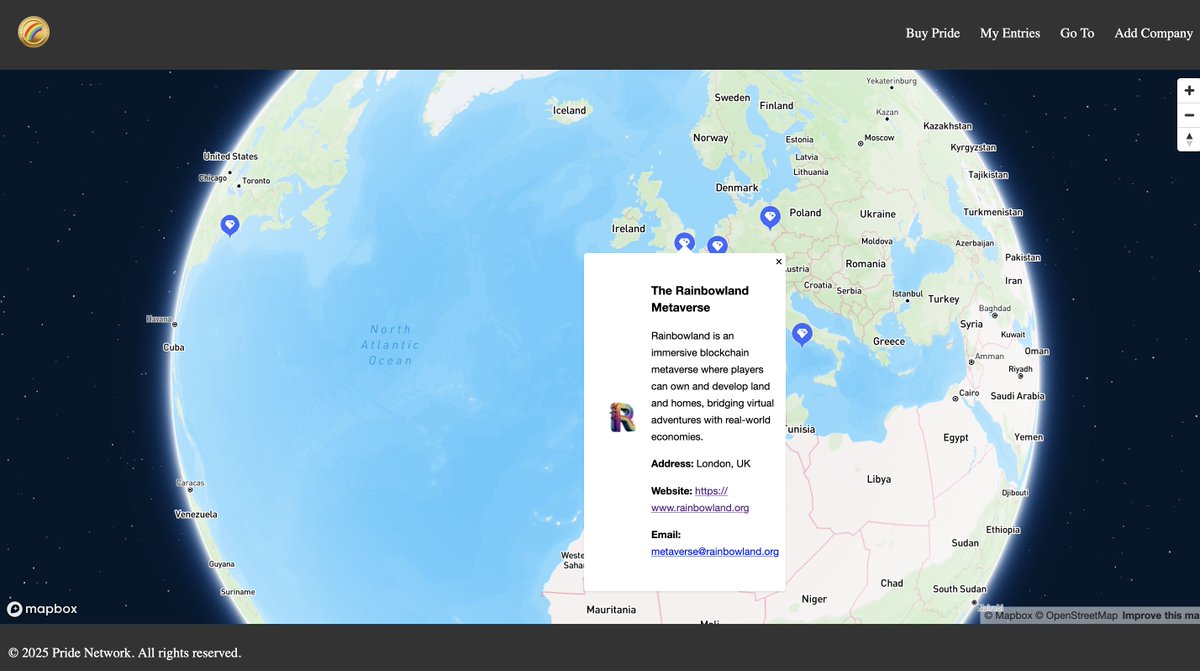Reset map bearing with the compass icon
The image size is (1200, 671).
click(1188, 139)
